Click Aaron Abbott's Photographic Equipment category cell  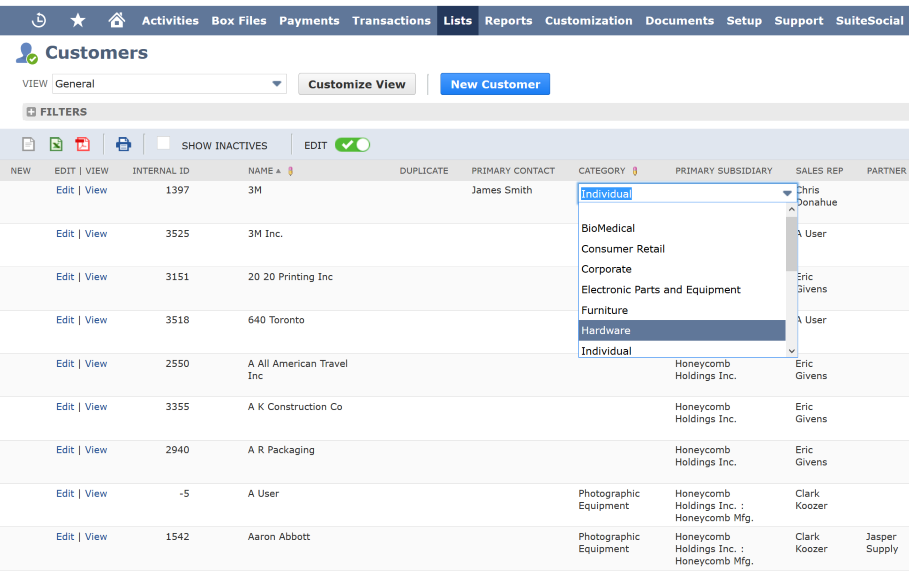(609, 543)
